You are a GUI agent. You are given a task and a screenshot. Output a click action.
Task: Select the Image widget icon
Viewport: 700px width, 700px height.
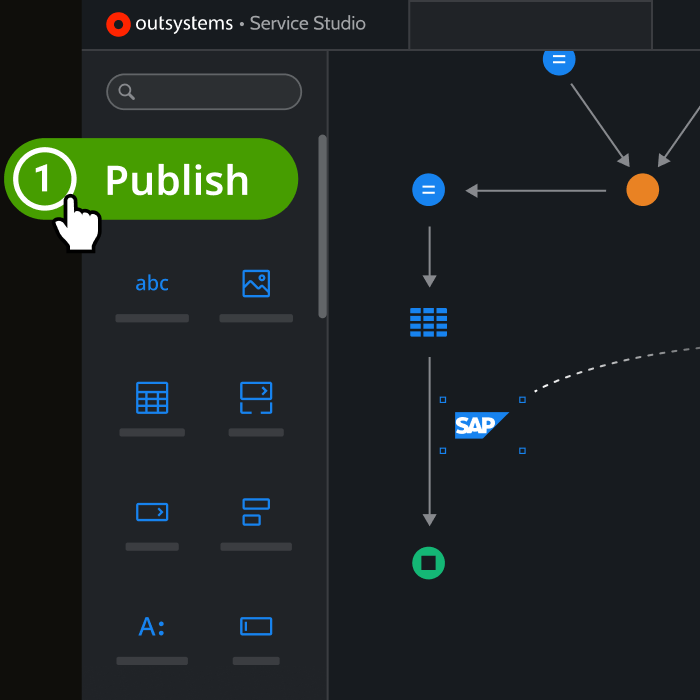[256, 283]
